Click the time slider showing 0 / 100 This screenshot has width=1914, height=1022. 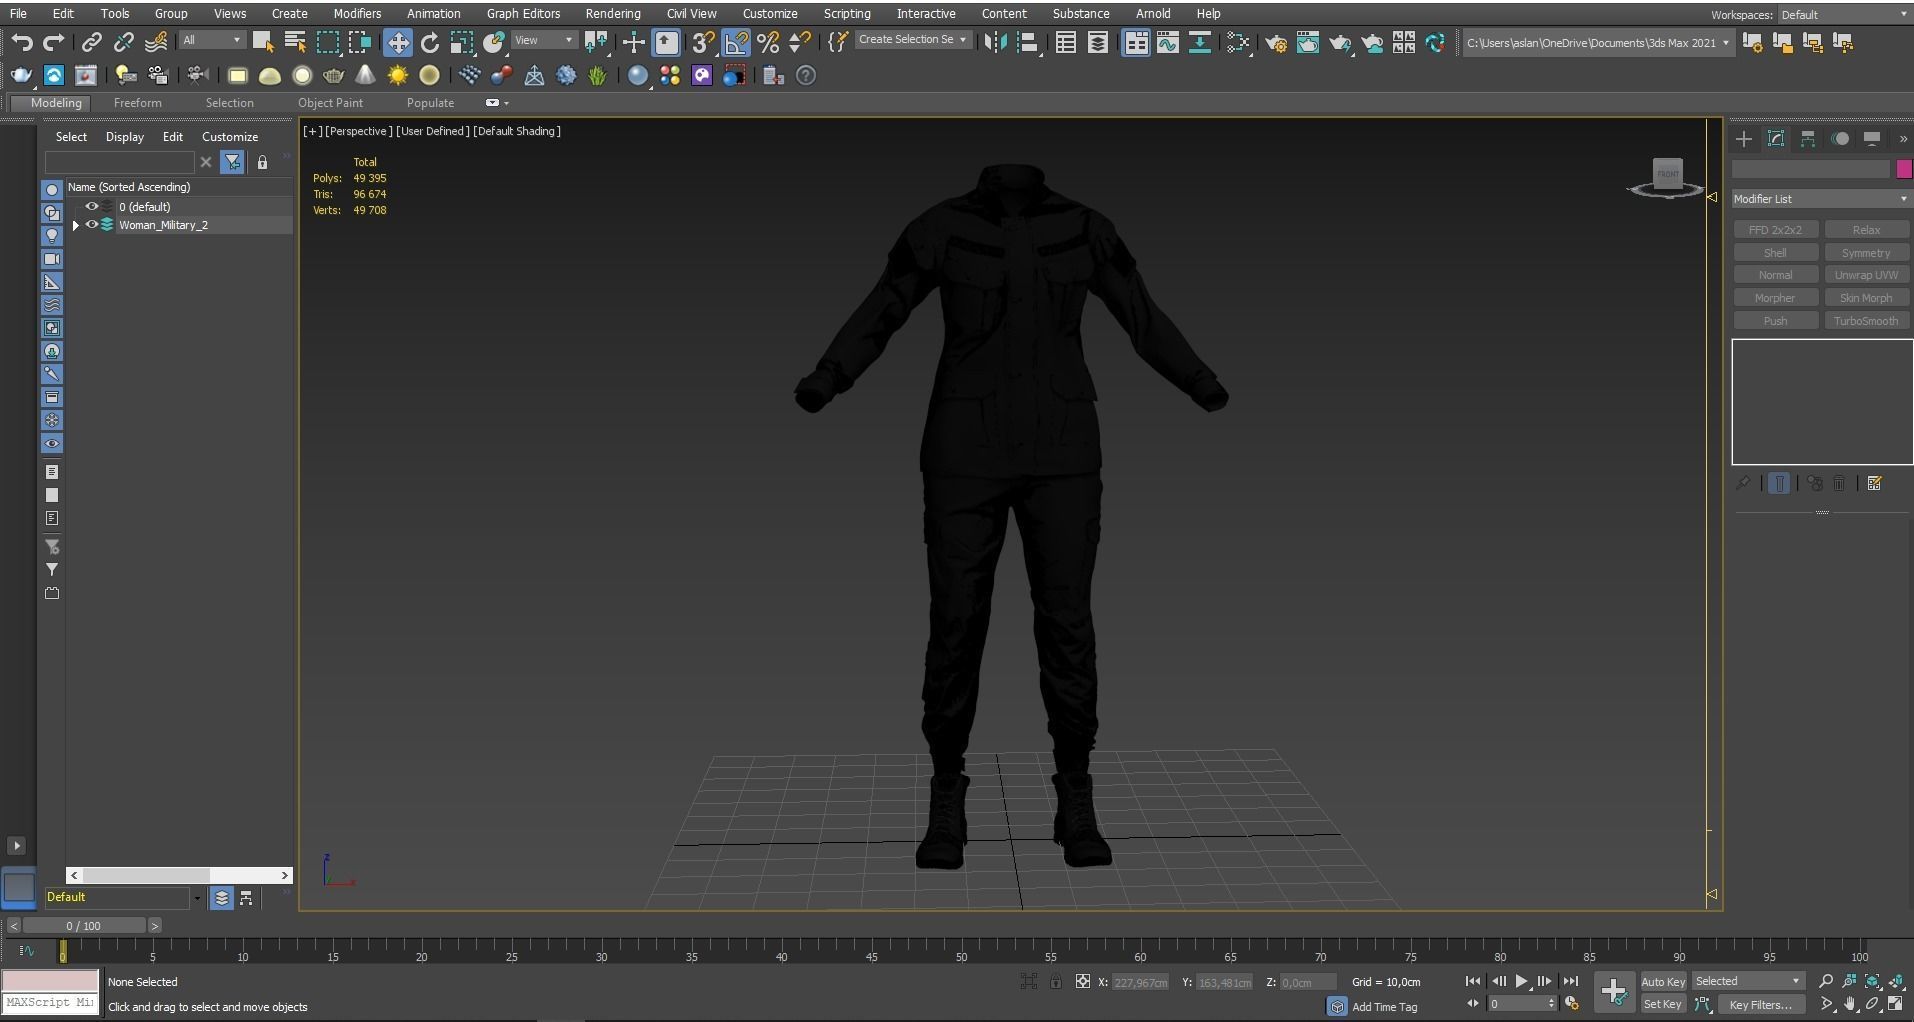(84, 926)
